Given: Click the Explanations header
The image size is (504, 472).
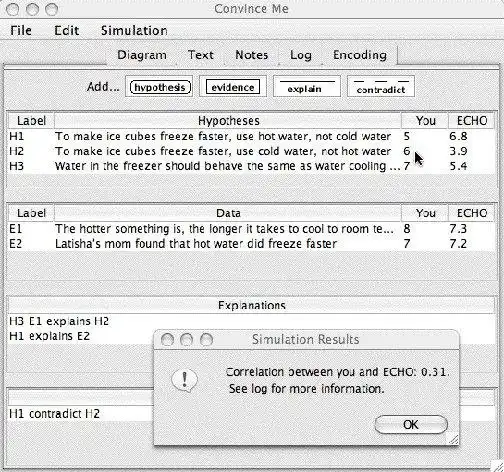Looking at the screenshot, I should coord(251,305).
